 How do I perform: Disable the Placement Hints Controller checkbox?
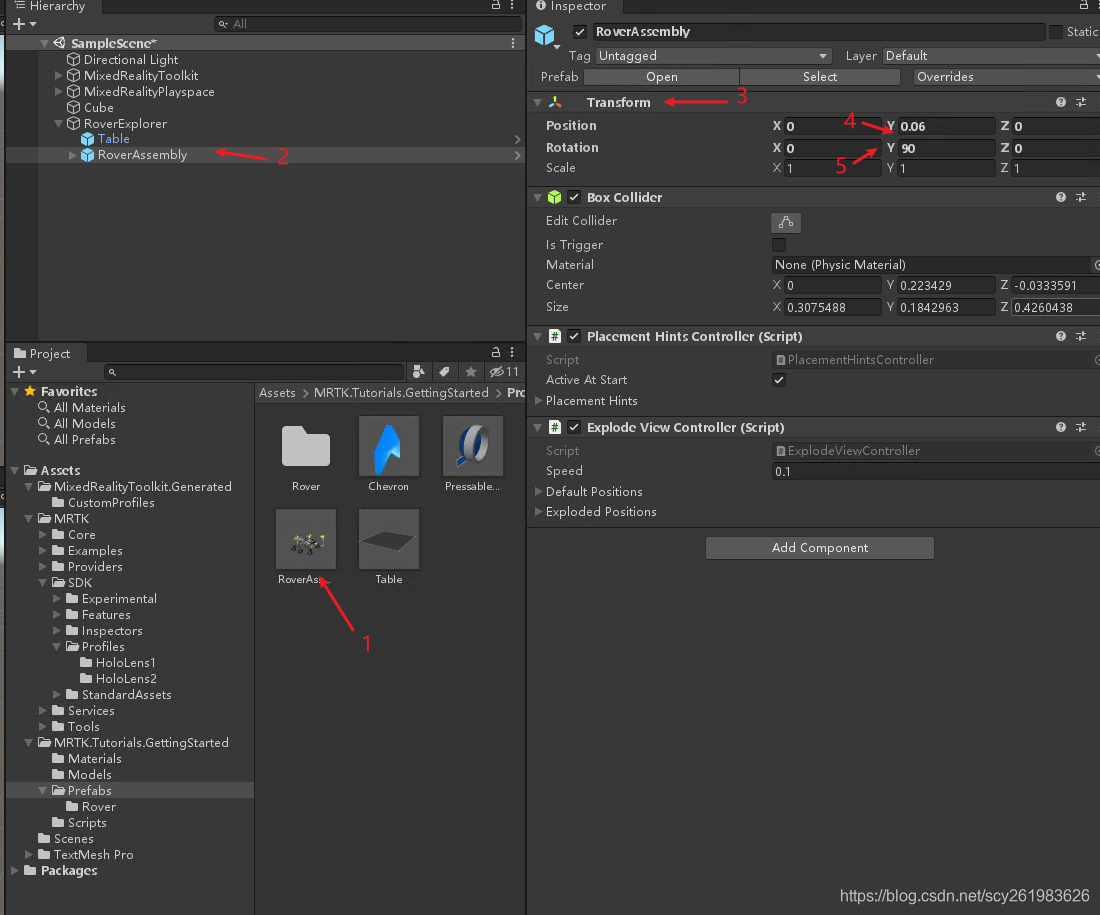575,336
